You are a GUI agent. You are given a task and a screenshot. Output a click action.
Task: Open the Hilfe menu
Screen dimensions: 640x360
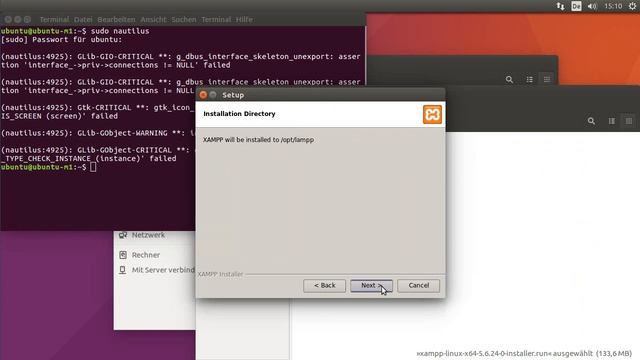pyautogui.click(x=244, y=19)
